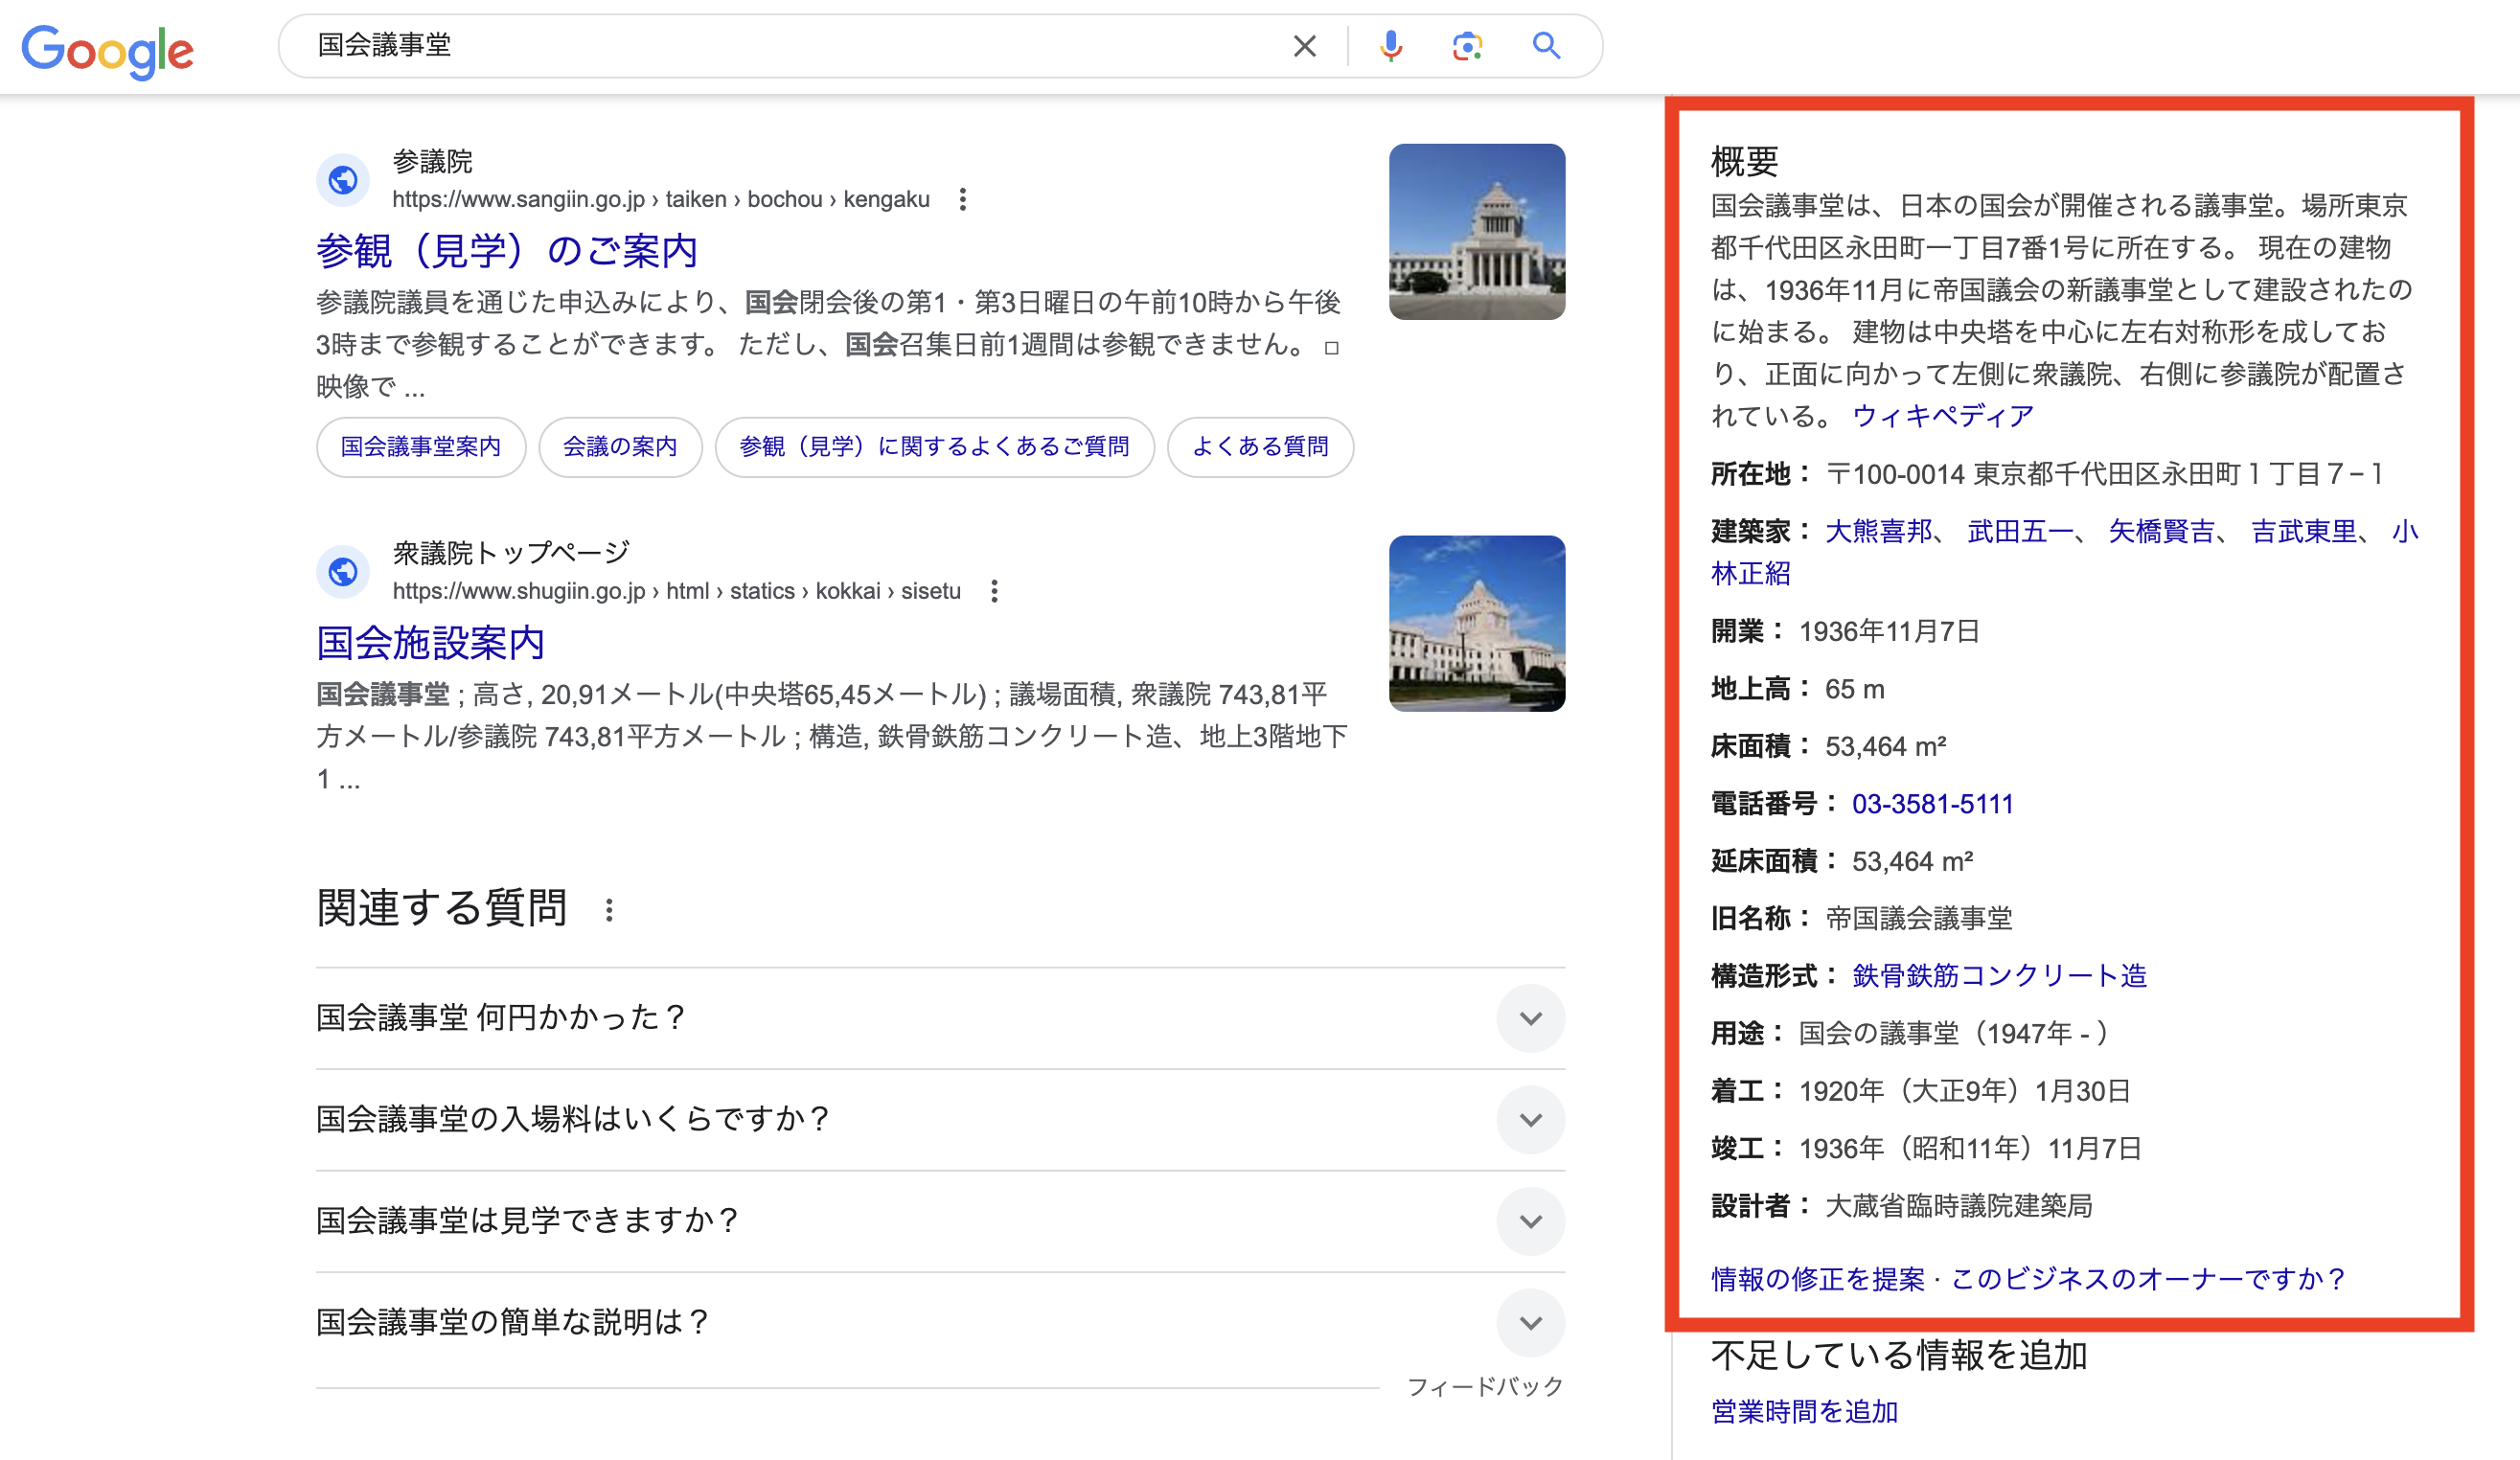Click the former name 帝国議会議事堂
Image resolution: width=2520 pixels, height=1460 pixels.
[1918, 918]
